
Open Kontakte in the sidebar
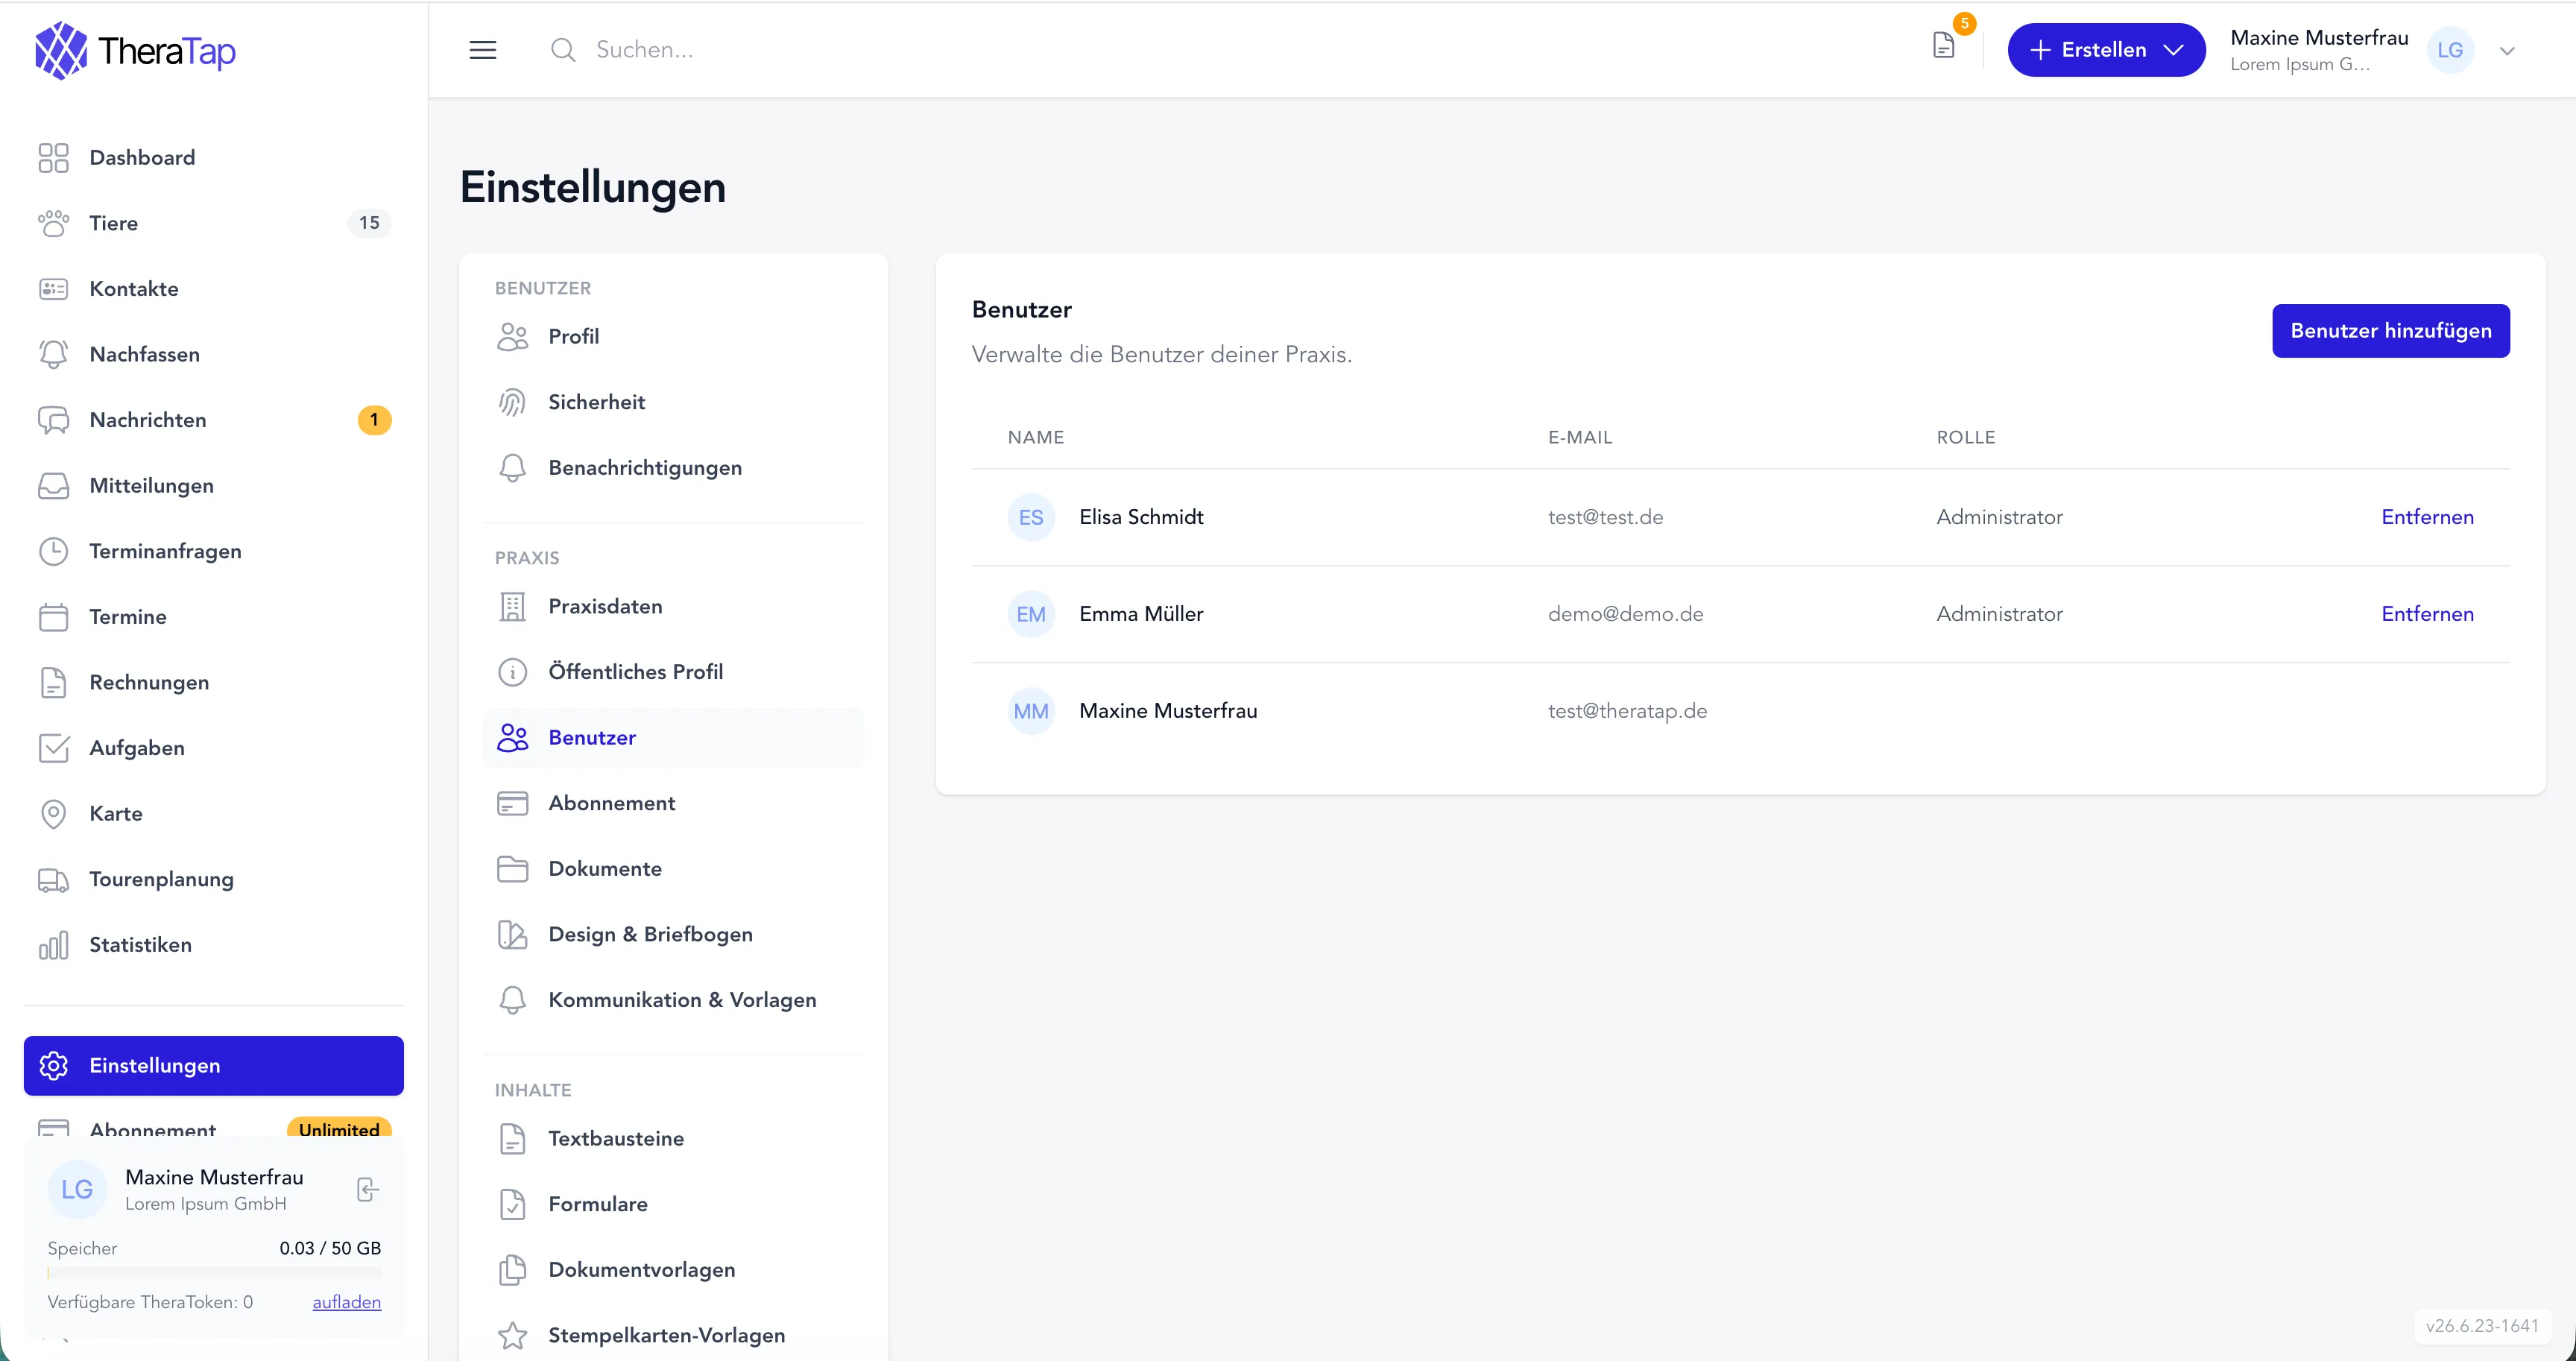coord(214,289)
